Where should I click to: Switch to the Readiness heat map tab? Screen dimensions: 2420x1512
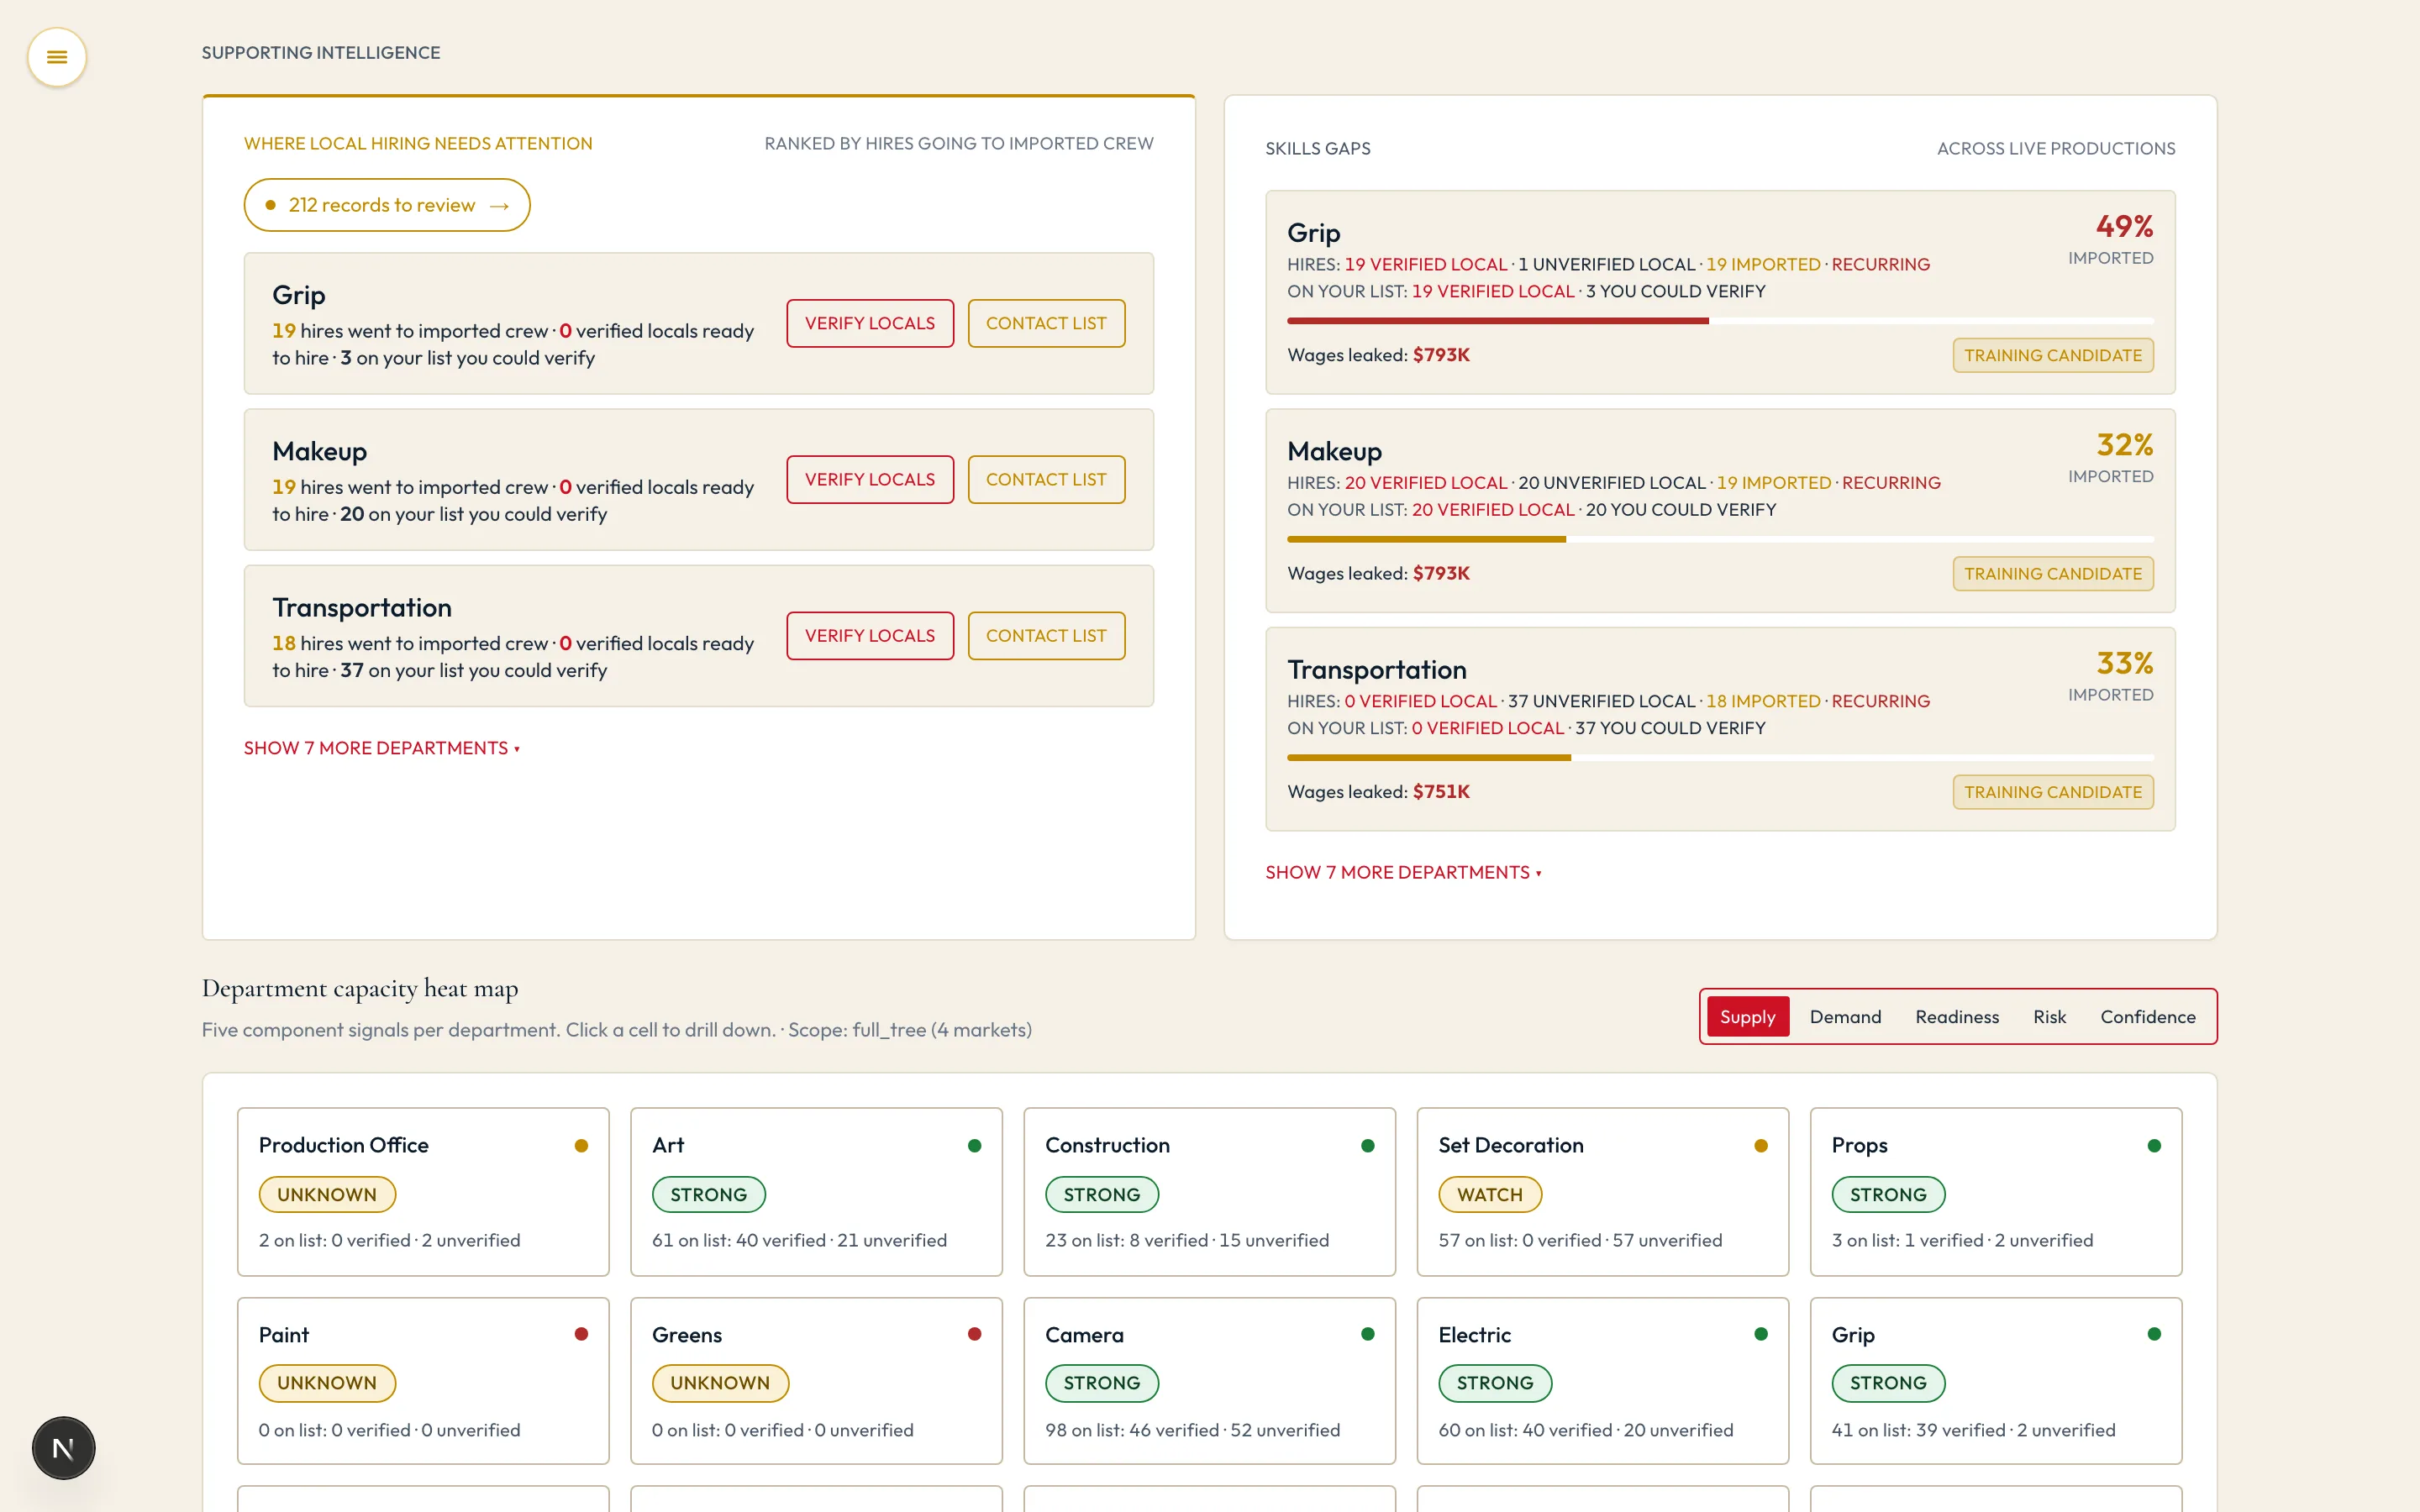[1956, 1016]
